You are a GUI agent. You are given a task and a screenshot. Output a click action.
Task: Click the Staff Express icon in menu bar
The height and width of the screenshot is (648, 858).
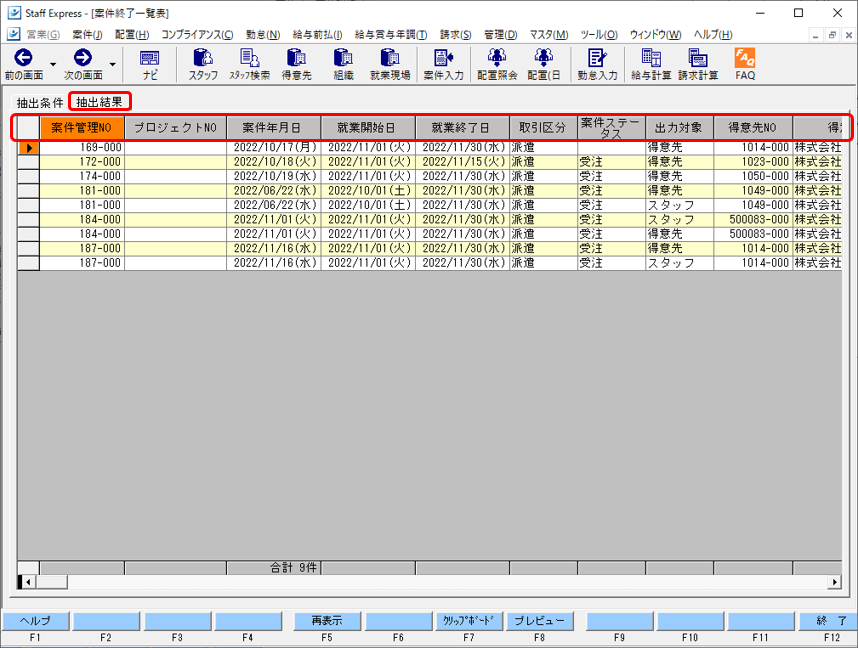(x=14, y=34)
